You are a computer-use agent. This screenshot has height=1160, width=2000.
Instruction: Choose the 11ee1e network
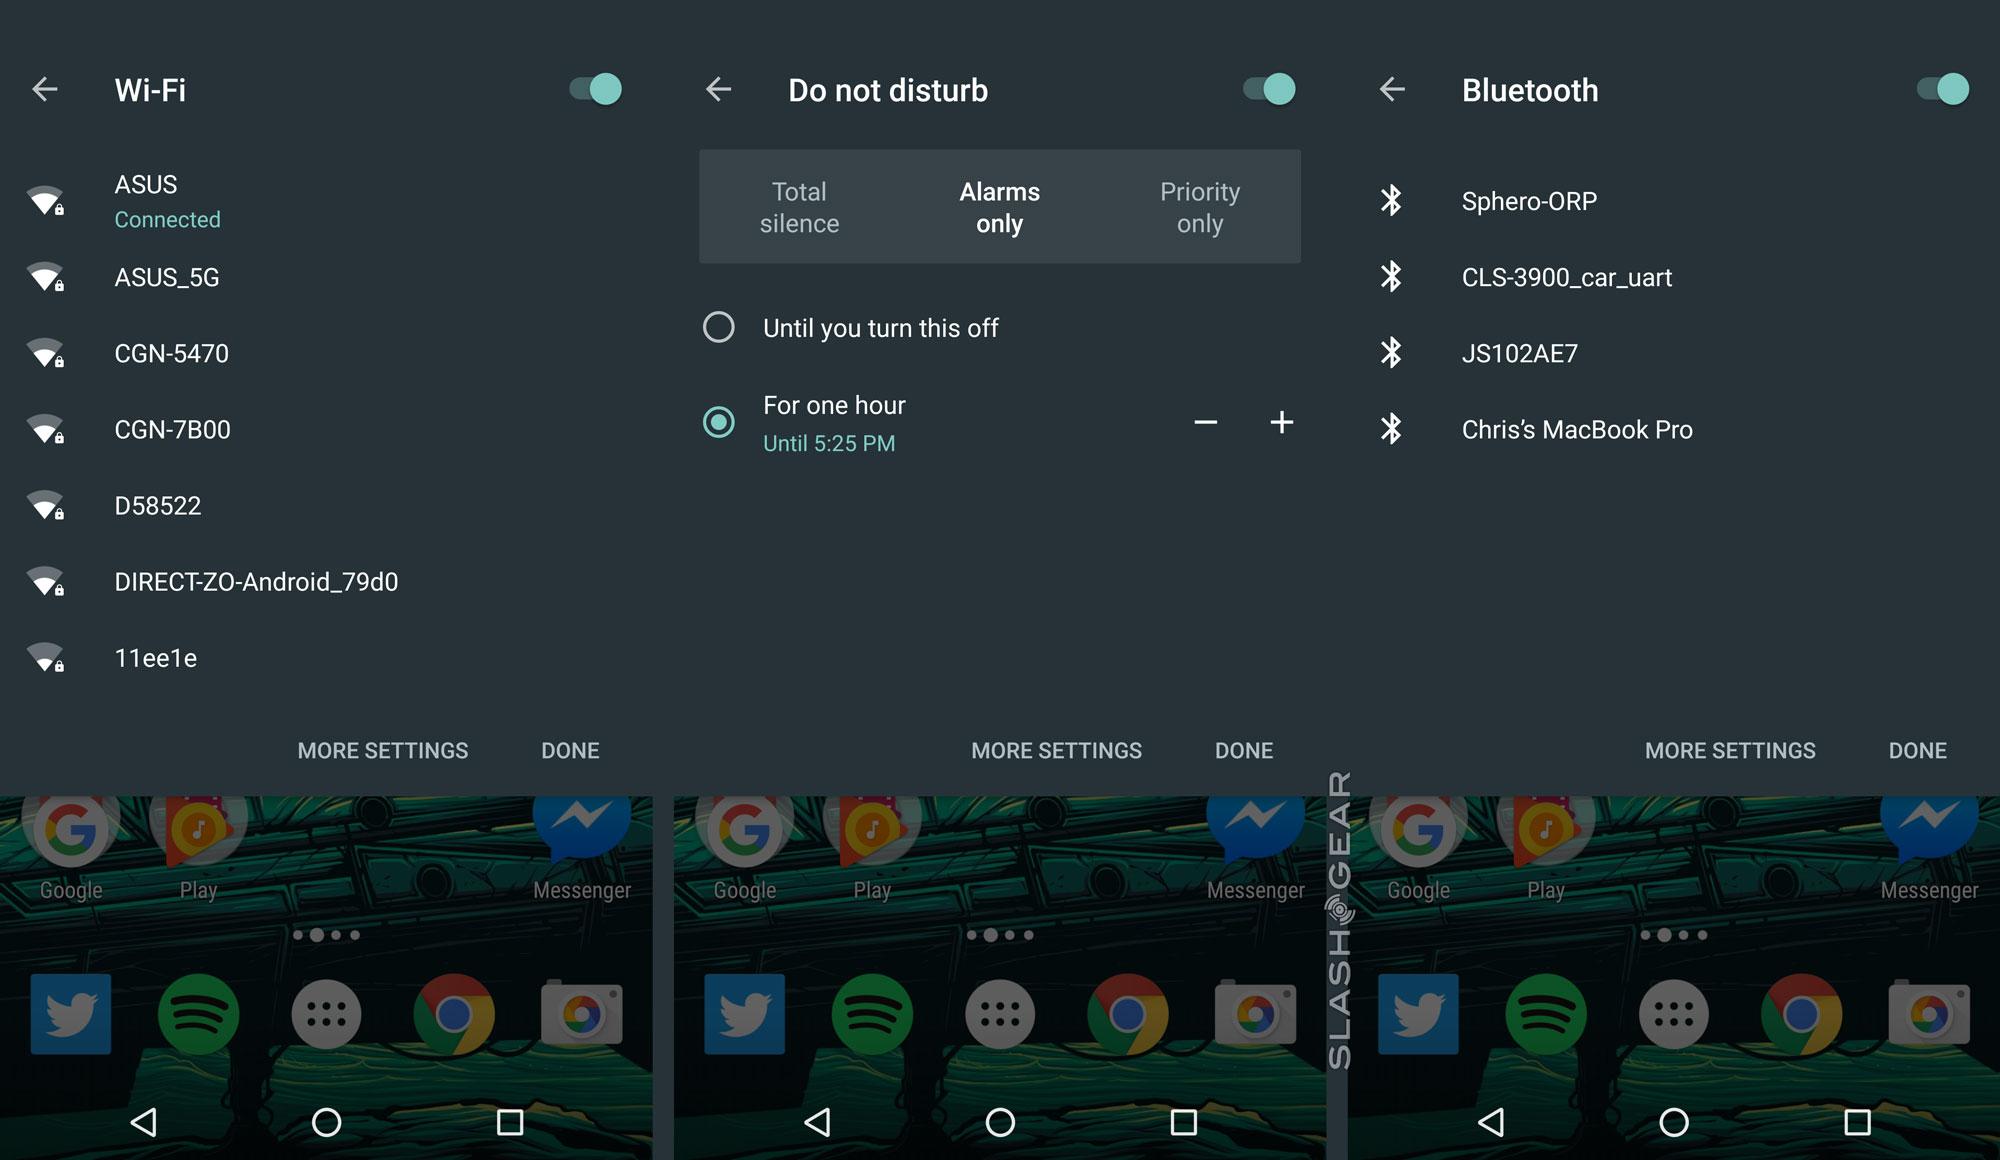pyautogui.click(x=326, y=657)
